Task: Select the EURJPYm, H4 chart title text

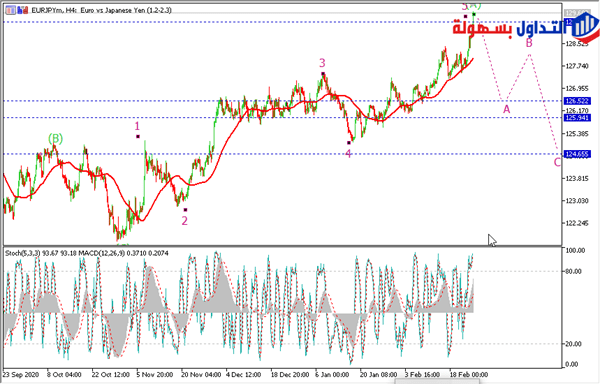Action: pyautogui.click(x=101, y=10)
